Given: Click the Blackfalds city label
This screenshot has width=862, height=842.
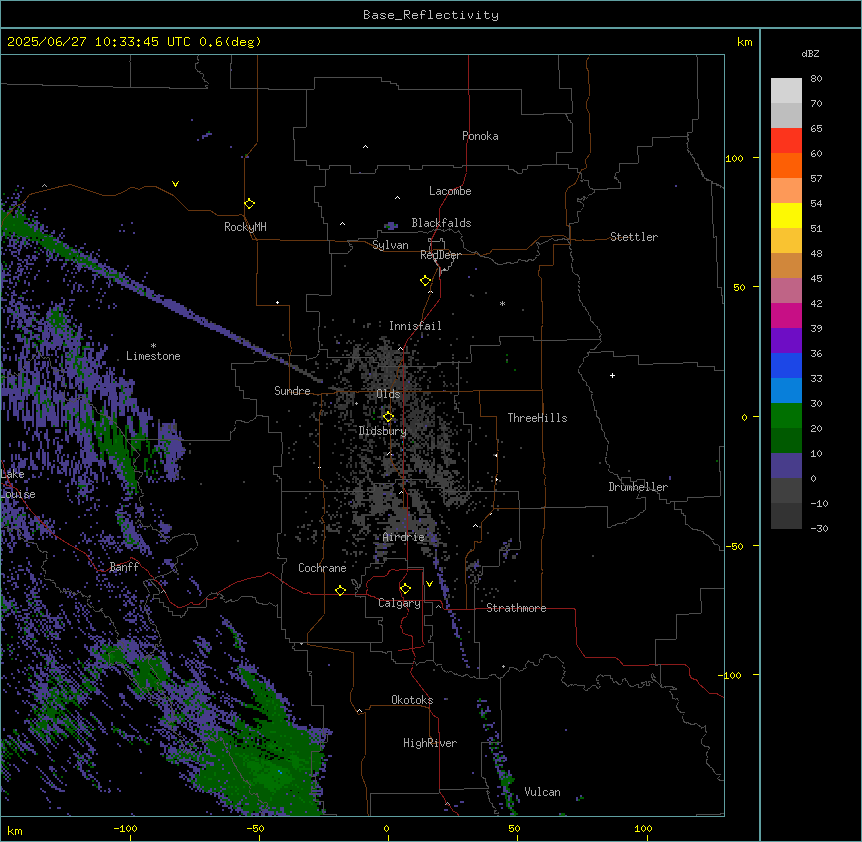Looking at the screenshot, I should tap(441, 223).
